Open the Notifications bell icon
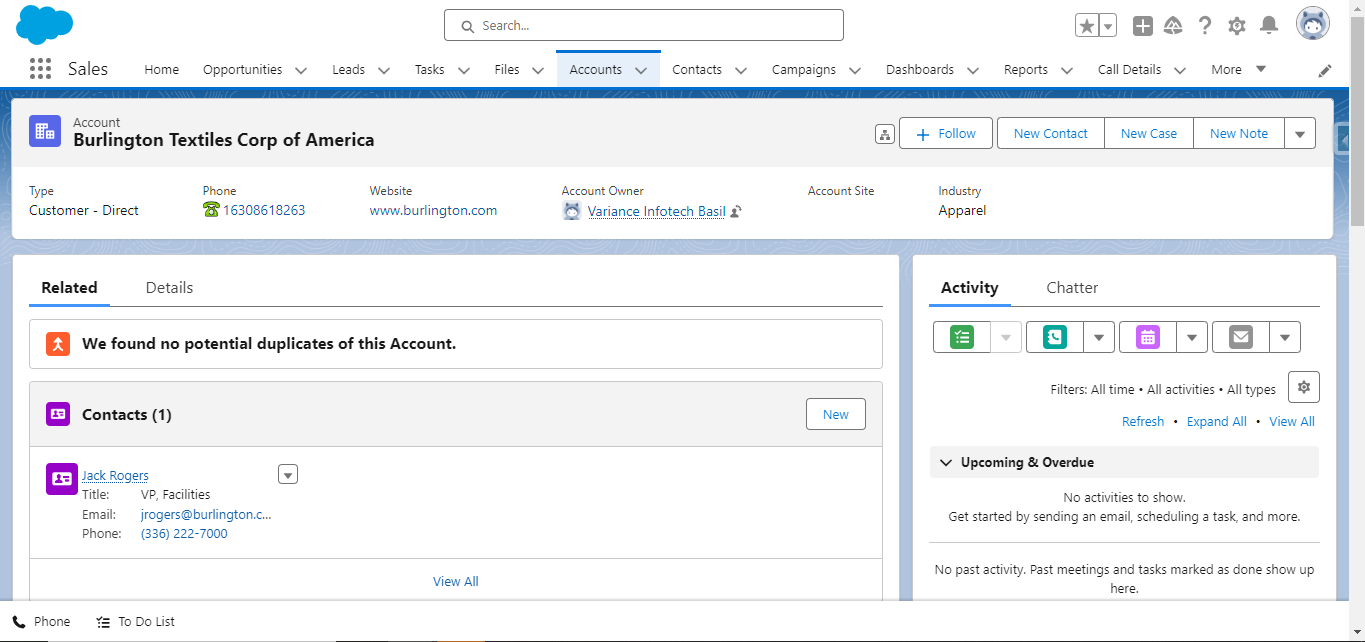The image size is (1365, 642). [x=1269, y=26]
